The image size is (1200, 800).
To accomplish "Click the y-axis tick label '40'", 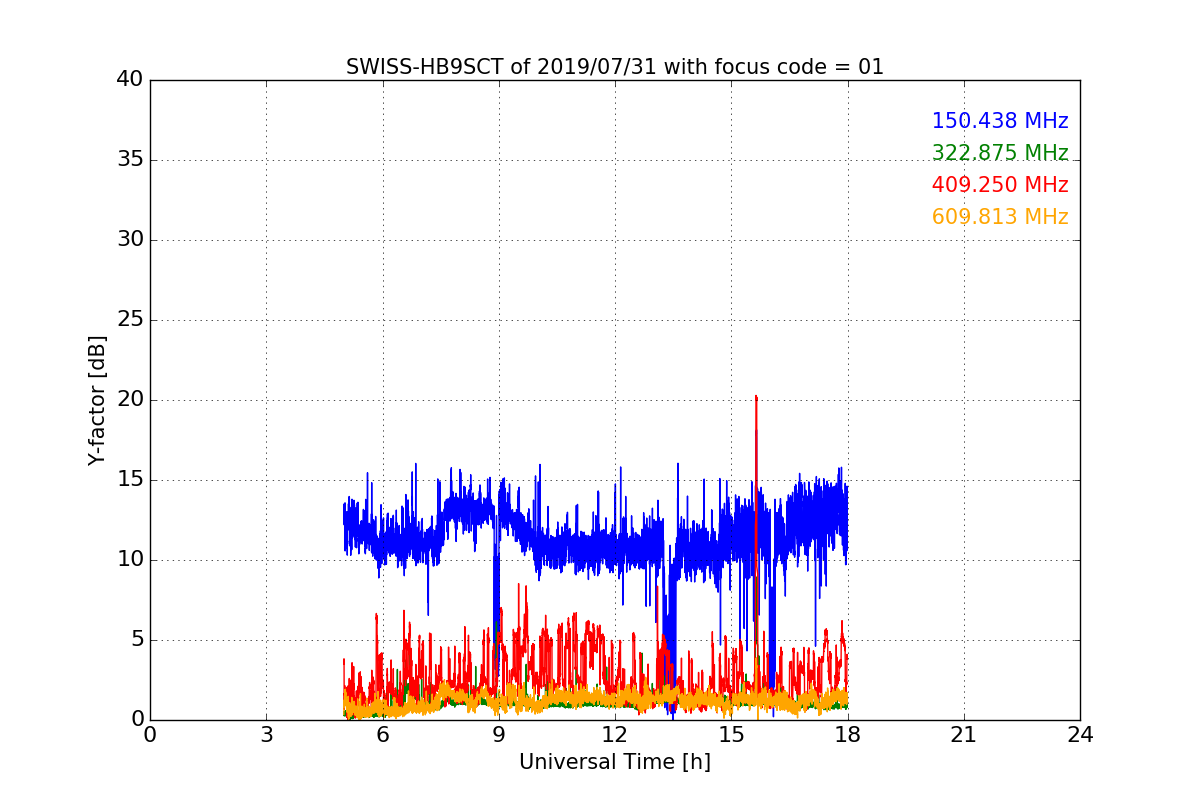I will point(129,80).
